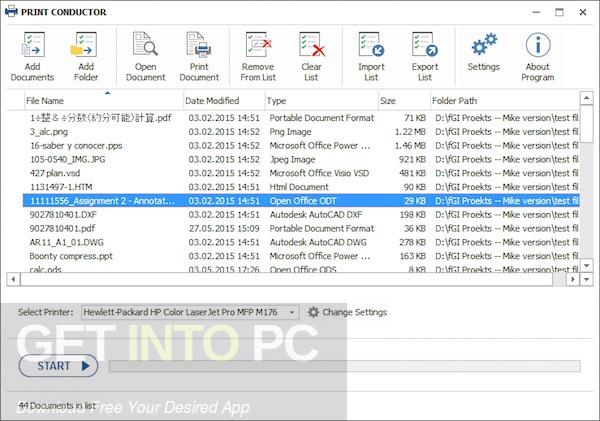Viewport: 600px width, 421px height.
Task: Click the list's vertical scrollbar up arrow
Action: point(587,98)
